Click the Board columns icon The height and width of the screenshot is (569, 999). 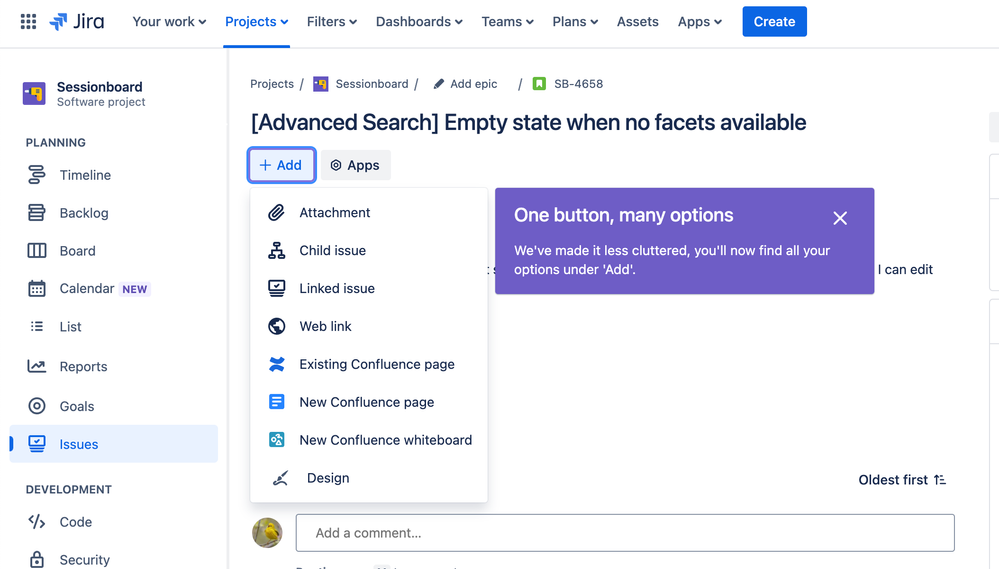[36, 250]
